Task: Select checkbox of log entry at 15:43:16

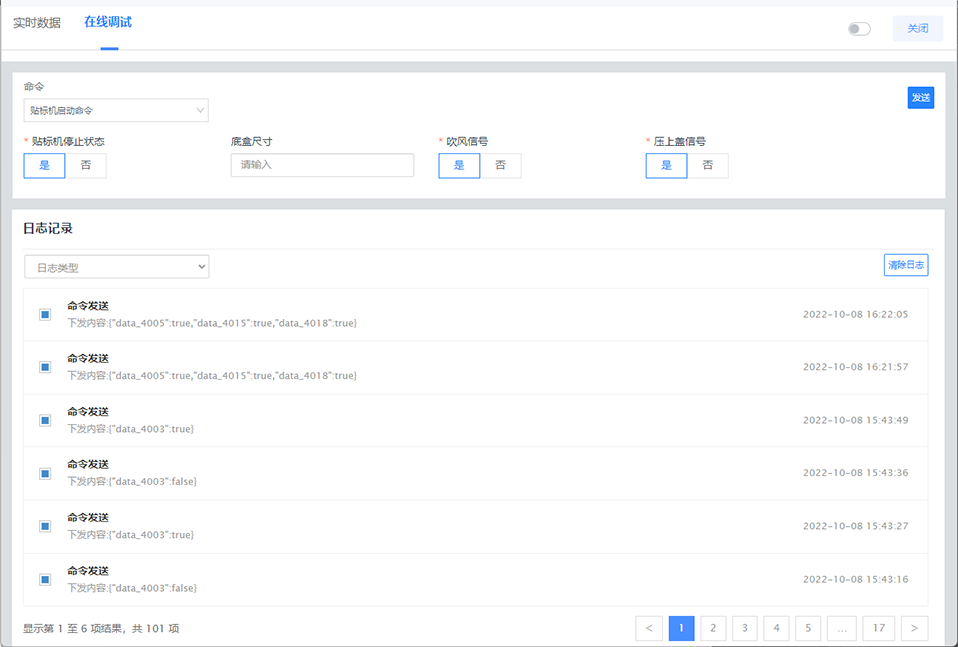Action: pyautogui.click(x=45, y=579)
